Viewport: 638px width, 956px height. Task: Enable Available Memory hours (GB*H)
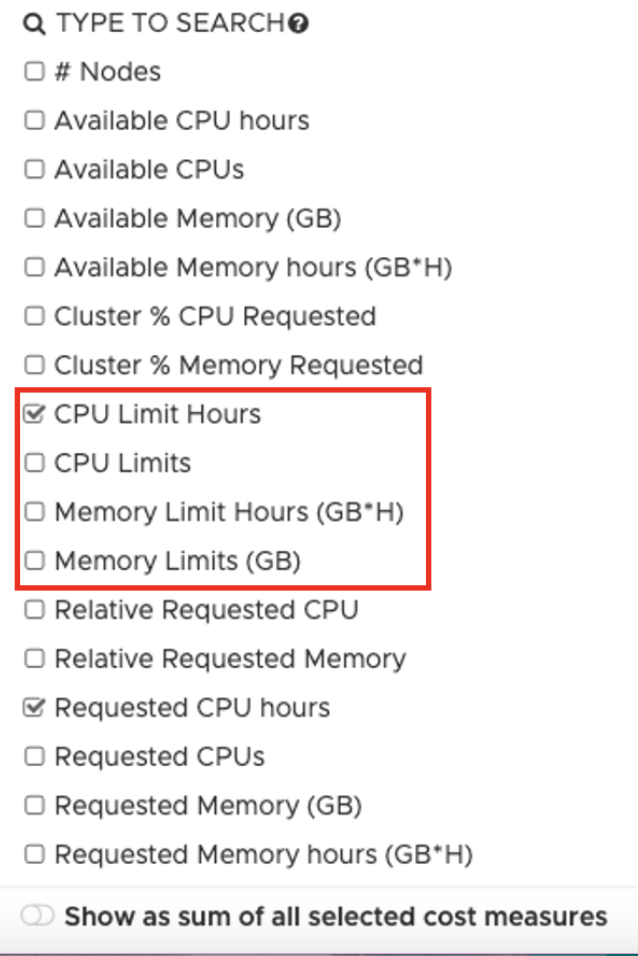[34, 267]
